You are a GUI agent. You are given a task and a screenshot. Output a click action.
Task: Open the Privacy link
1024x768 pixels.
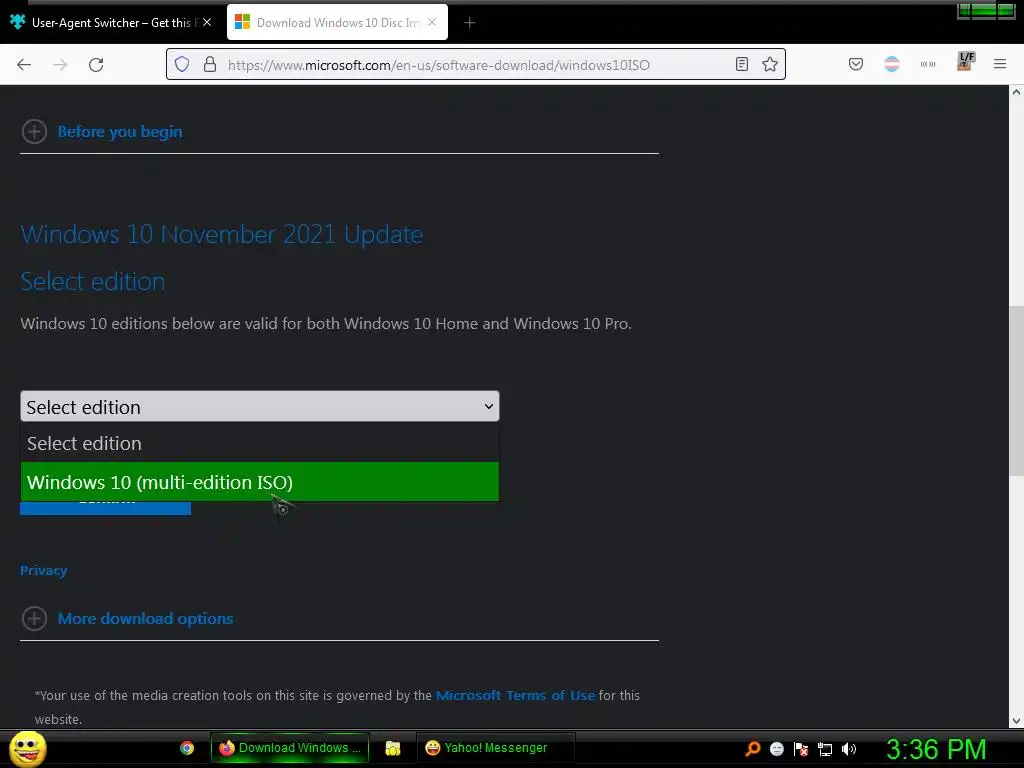[43, 570]
